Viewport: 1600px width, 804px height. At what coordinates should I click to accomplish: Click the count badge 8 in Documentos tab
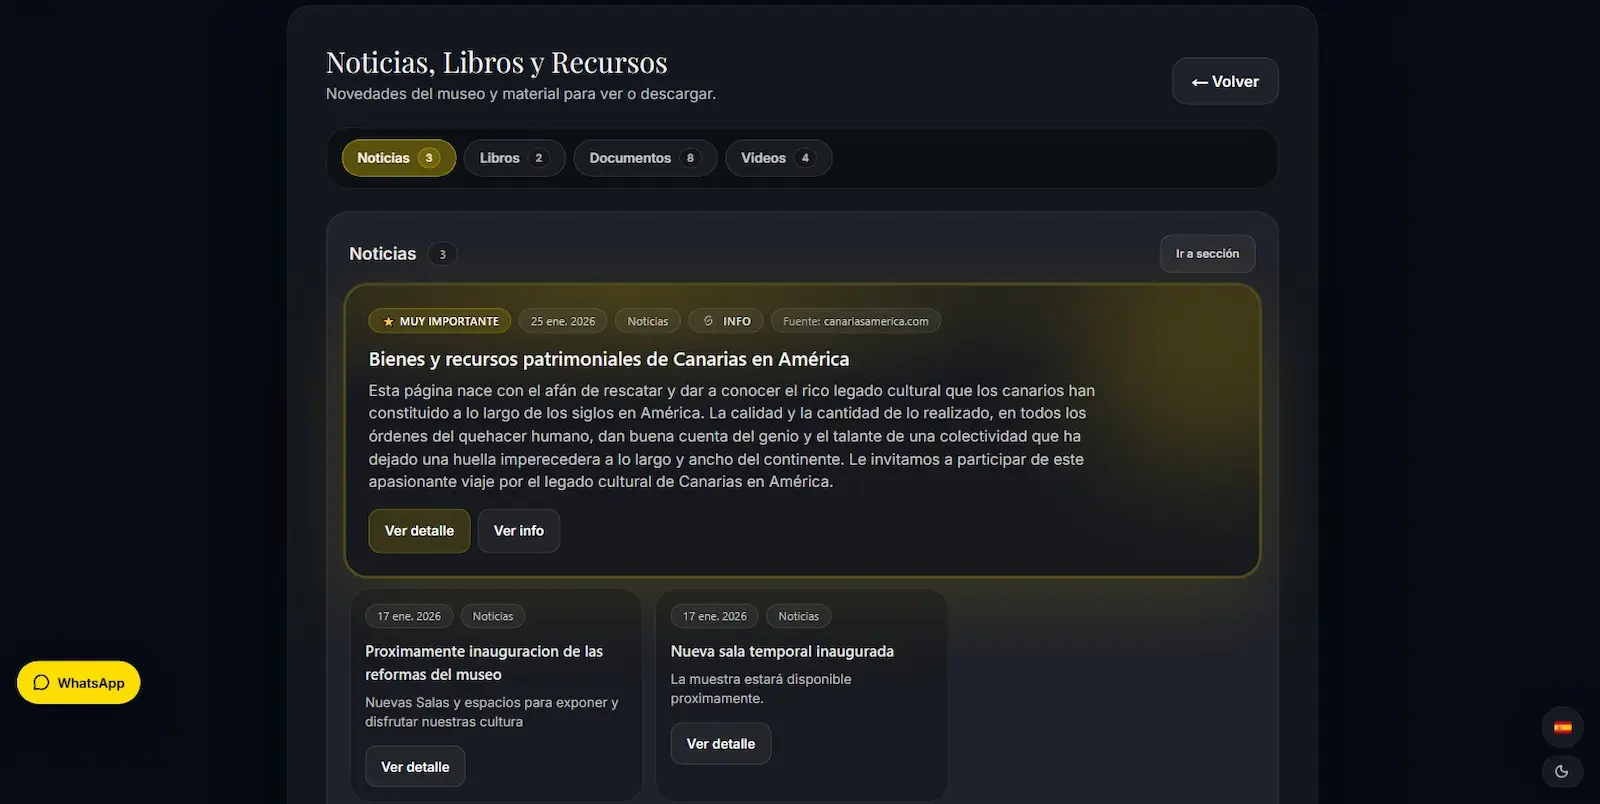pyautogui.click(x=690, y=158)
